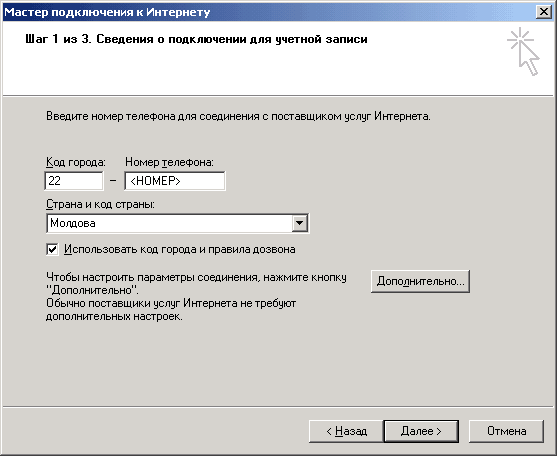Cancel the wizard with Отмена
Image resolution: width=557 pixels, height=456 pixels.
point(506,431)
